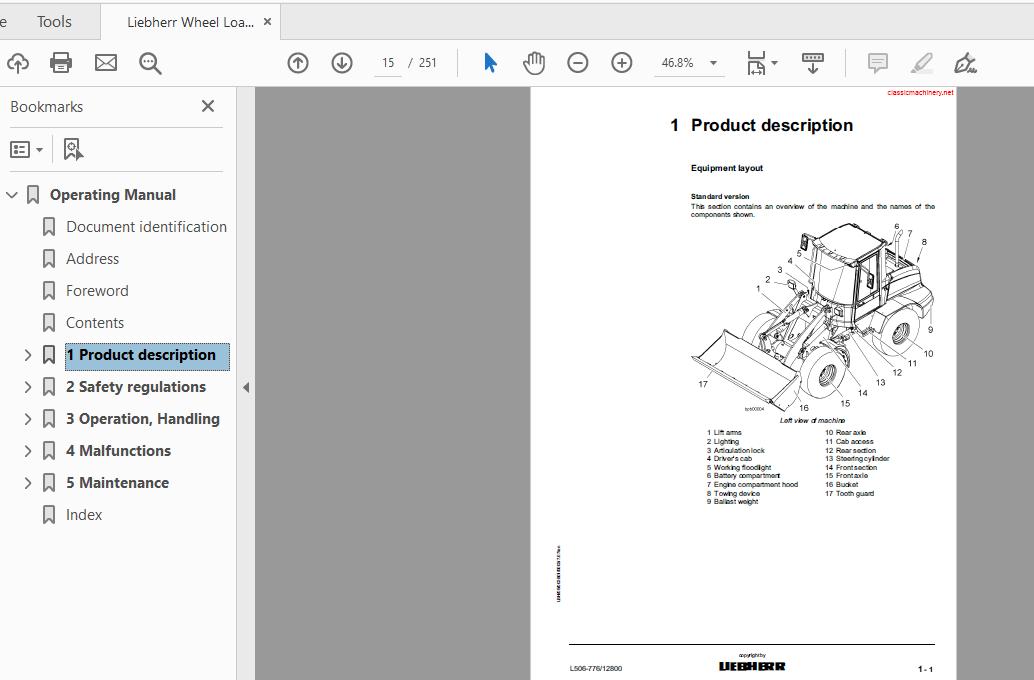The image size is (1034, 680).
Task: Click the email attachment icon
Action: click(x=105, y=62)
